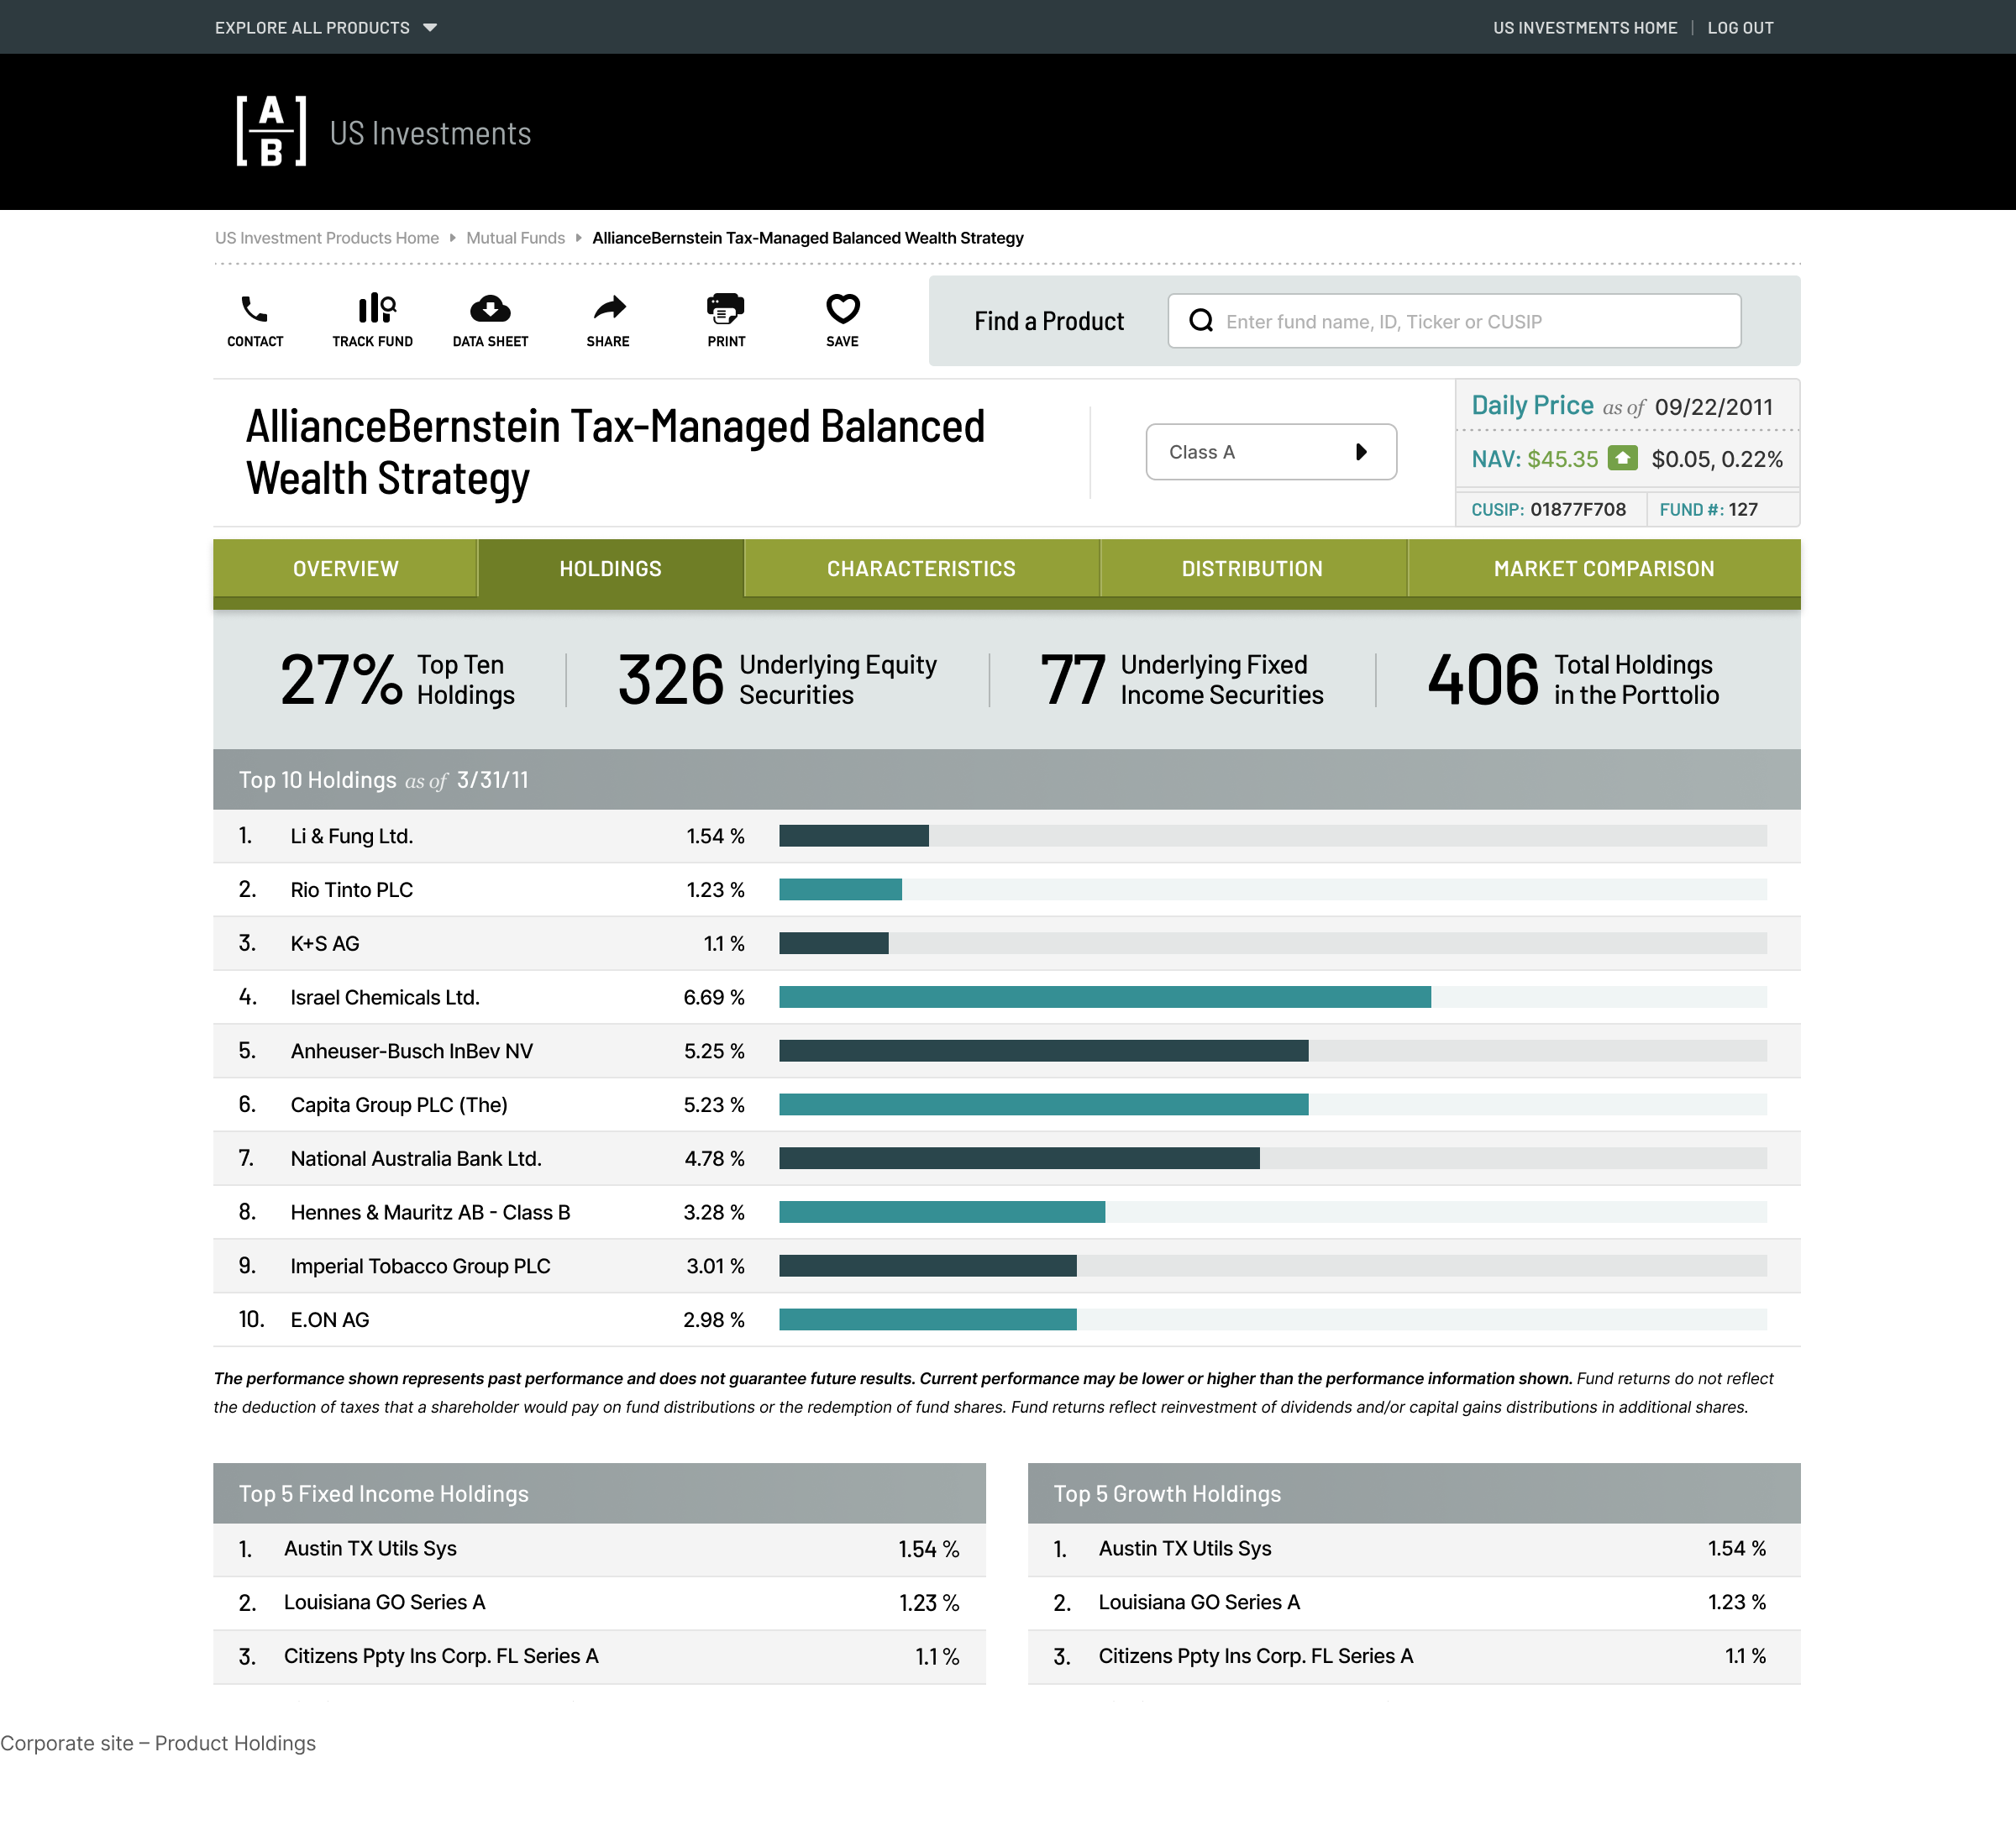The width and height of the screenshot is (2016, 1836).
Task: Click the search magnifier icon
Action: click(x=1201, y=321)
